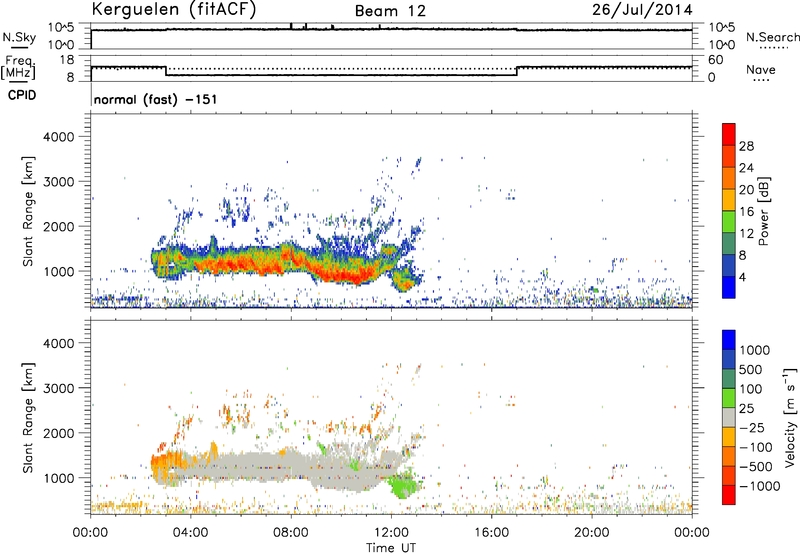800x554 pixels.
Task: Click the 'CPID' label
Action: tap(22, 95)
